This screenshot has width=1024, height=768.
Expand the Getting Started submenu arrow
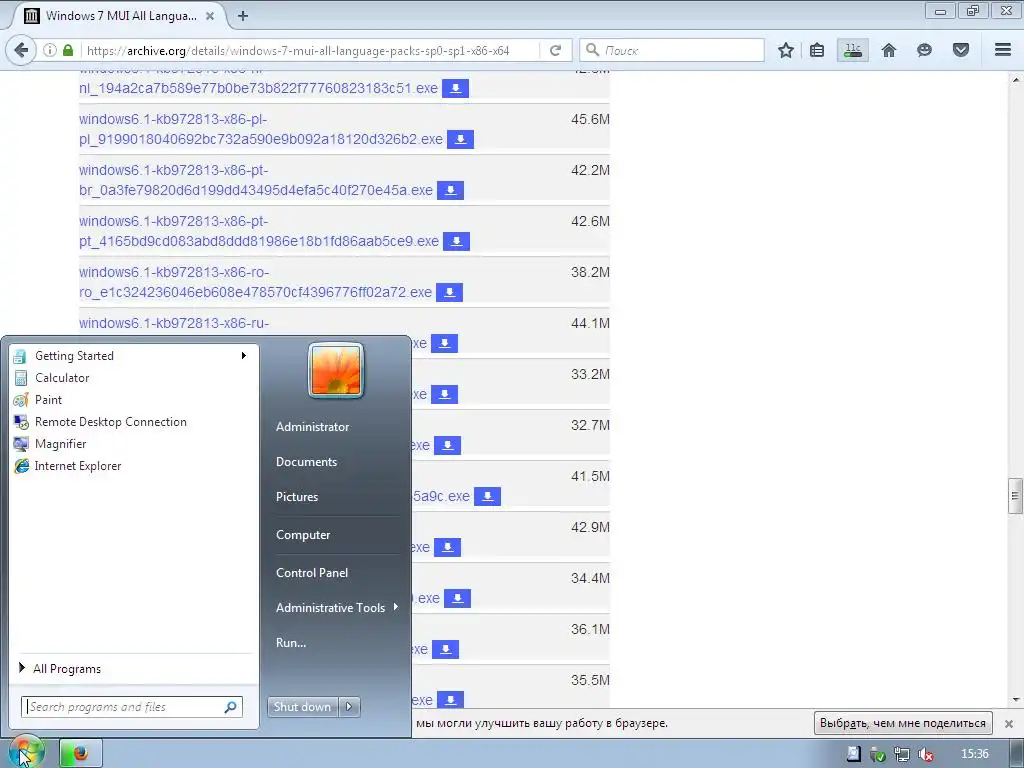(244, 356)
